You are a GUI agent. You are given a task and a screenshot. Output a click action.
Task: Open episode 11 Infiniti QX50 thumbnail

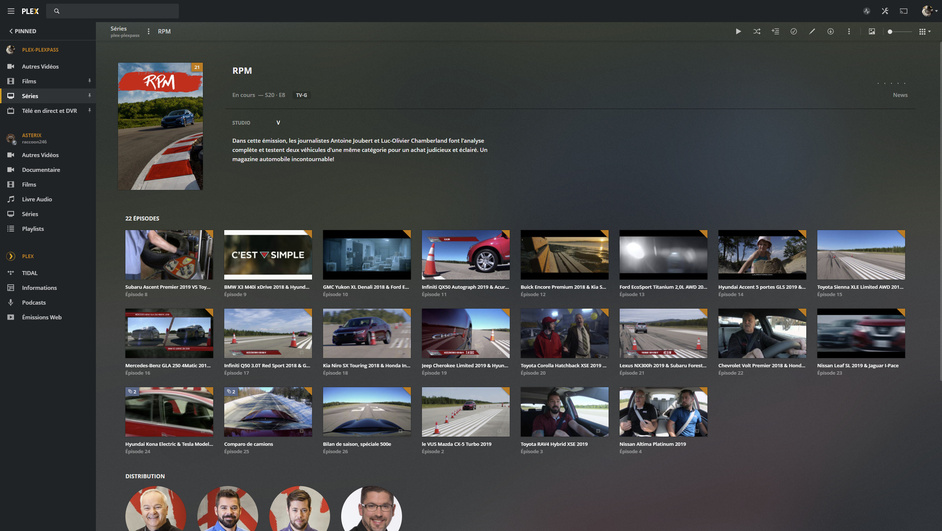pyautogui.click(x=466, y=255)
